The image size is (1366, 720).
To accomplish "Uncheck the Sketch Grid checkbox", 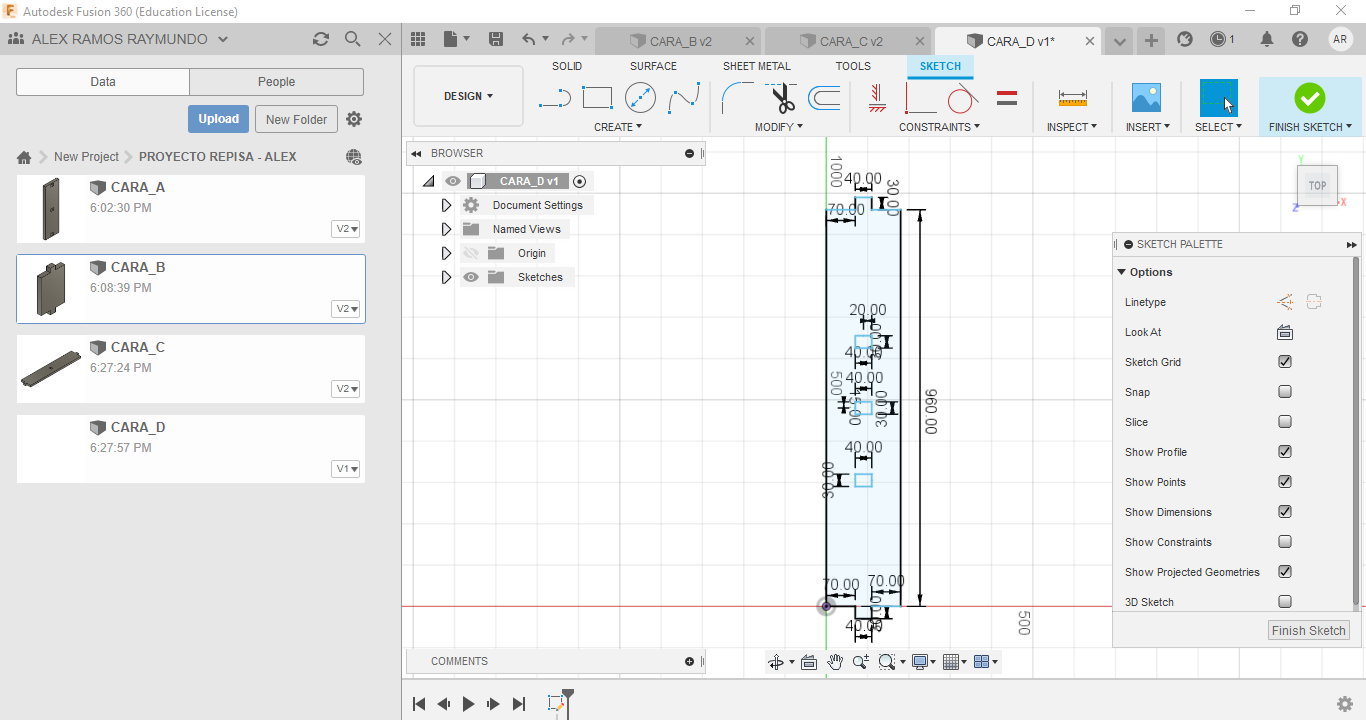I will click(x=1285, y=362).
